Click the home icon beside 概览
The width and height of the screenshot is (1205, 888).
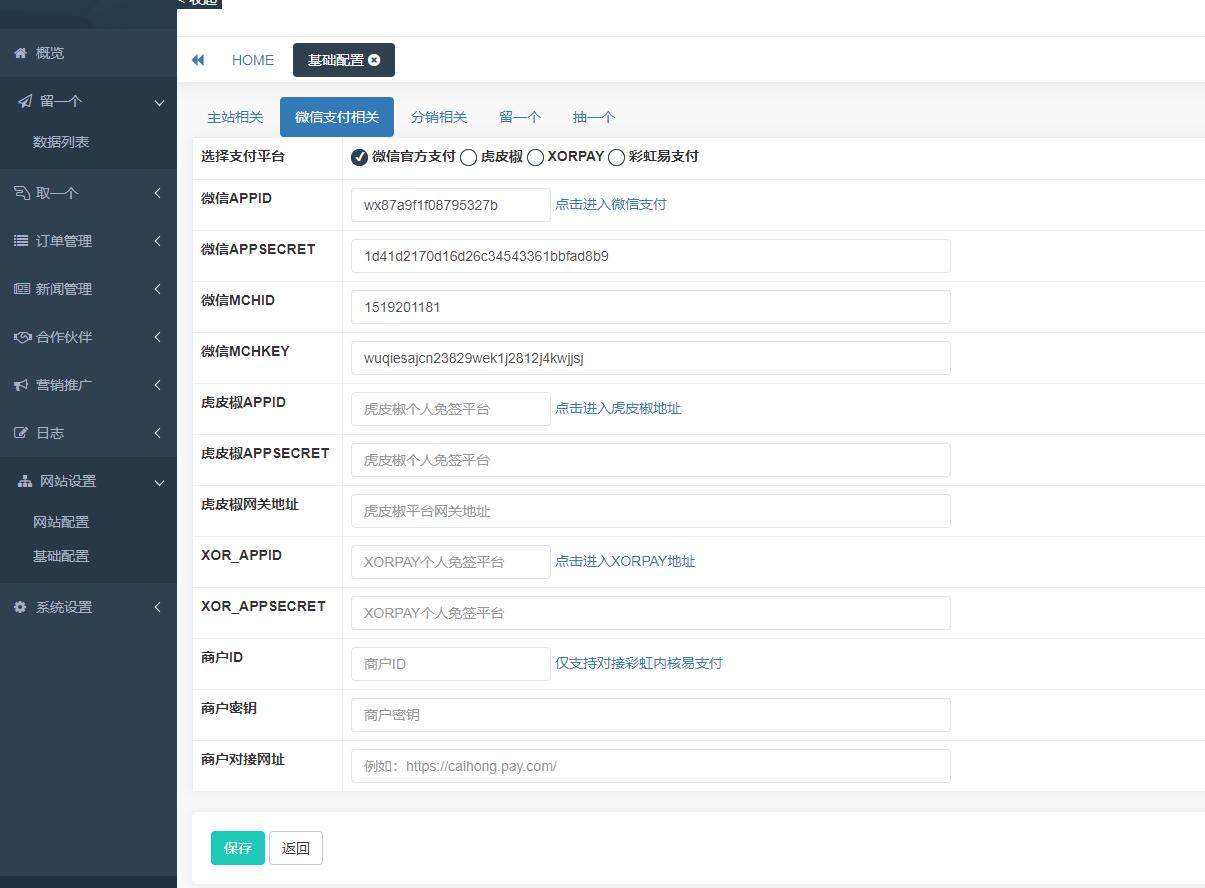point(20,53)
